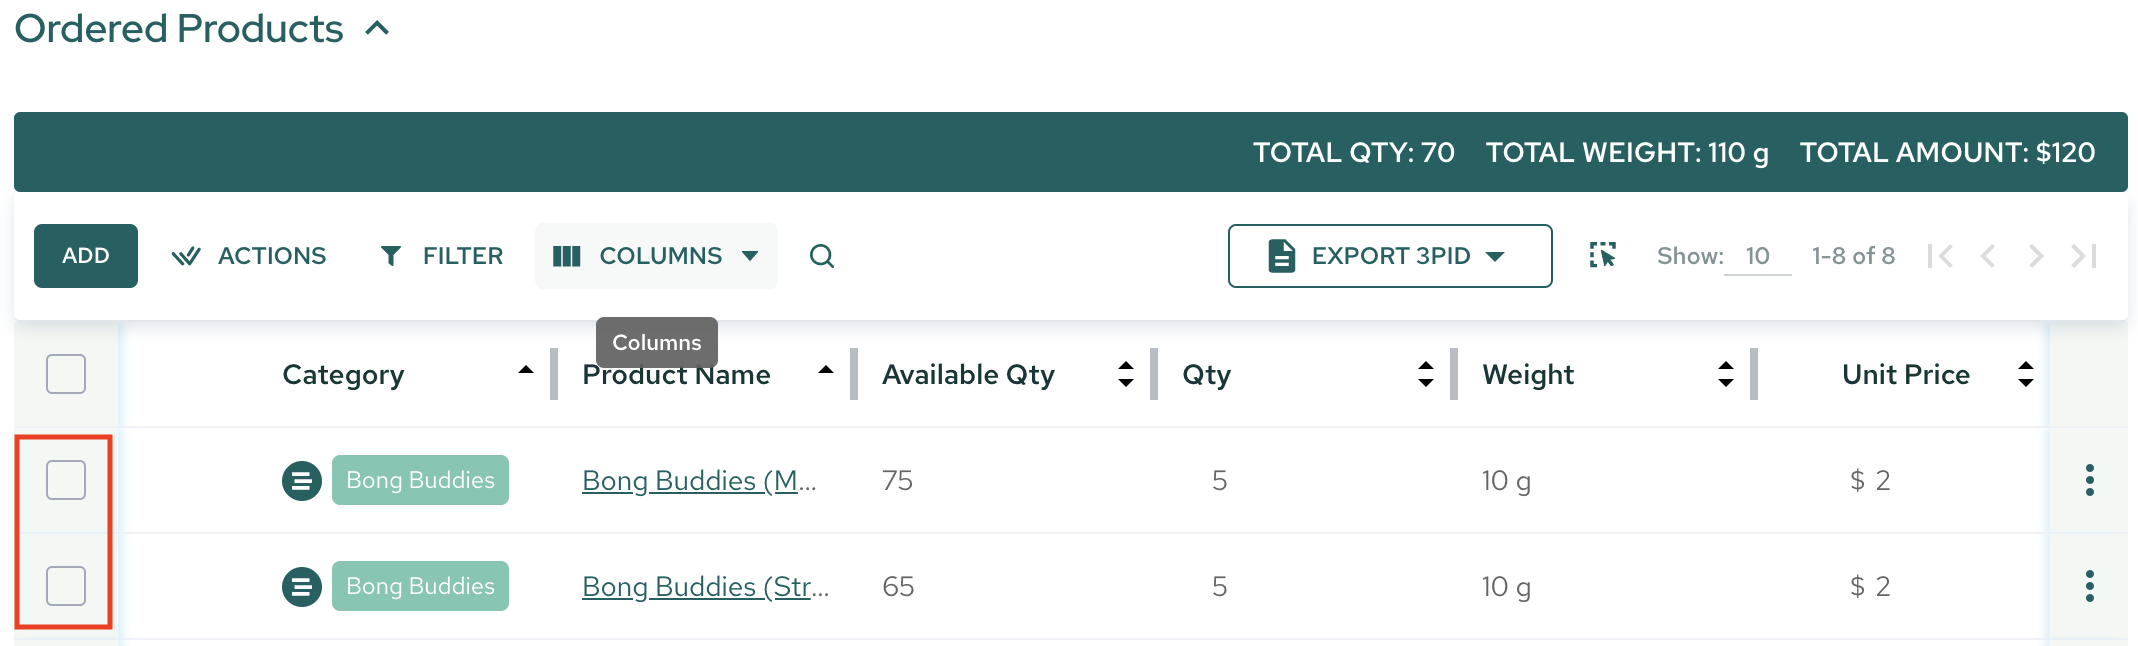This screenshot has width=2138, height=646.
Task: Open the Bong Buddies (M... product link
Action: tap(699, 481)
